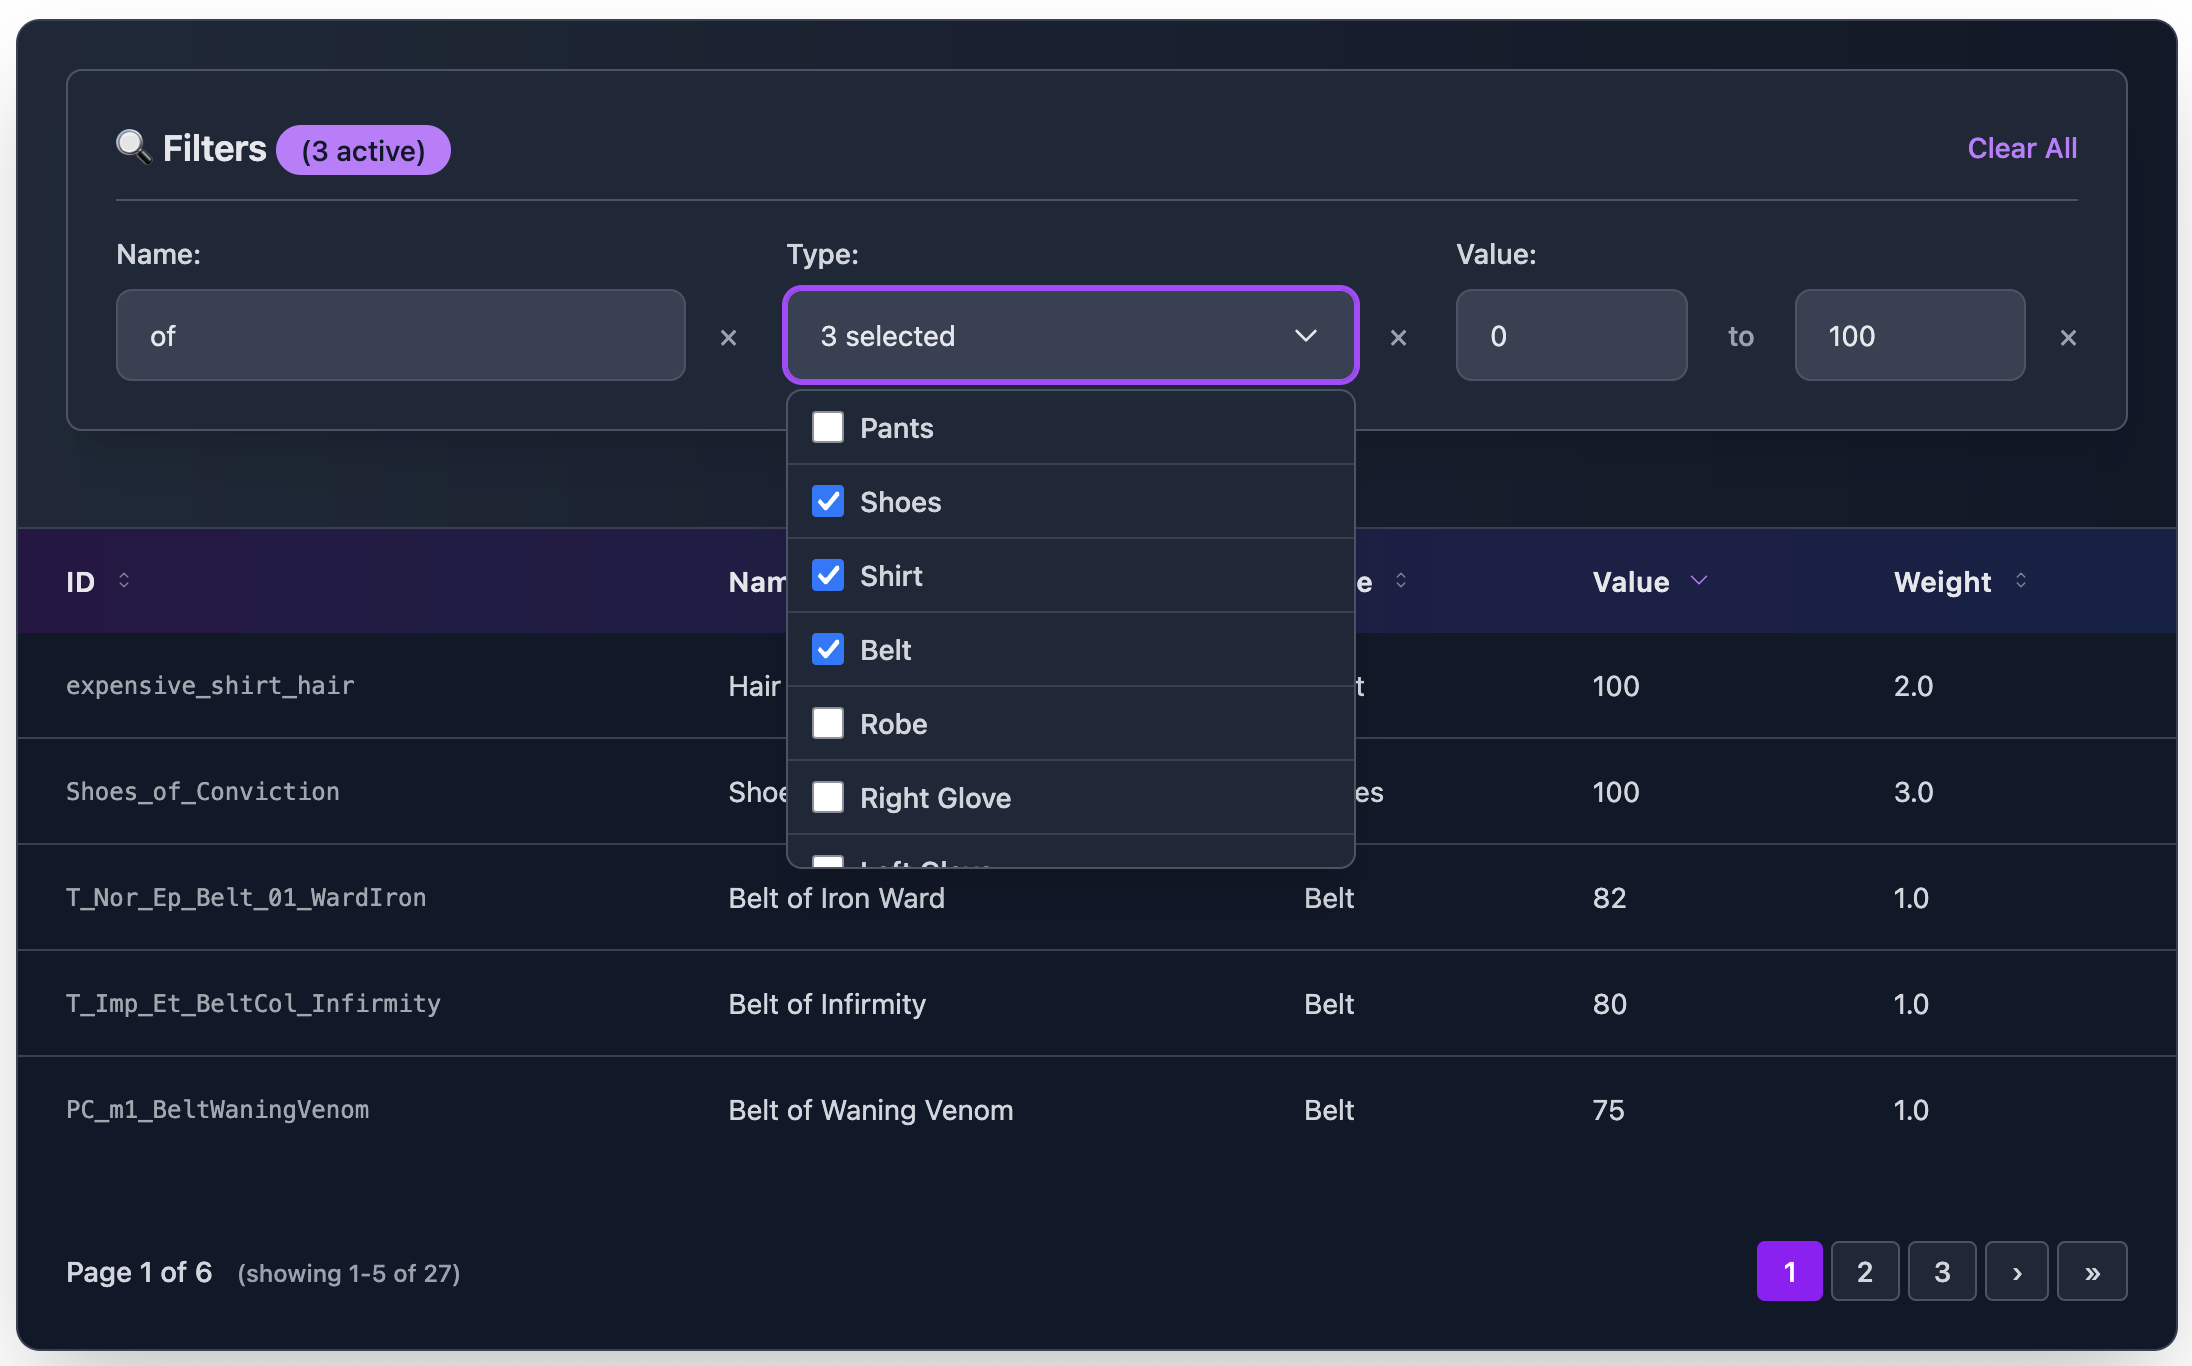2192x1366 pixels.
Task: Collapse the '3 selected' Type dropdown
Action: 1070,336
